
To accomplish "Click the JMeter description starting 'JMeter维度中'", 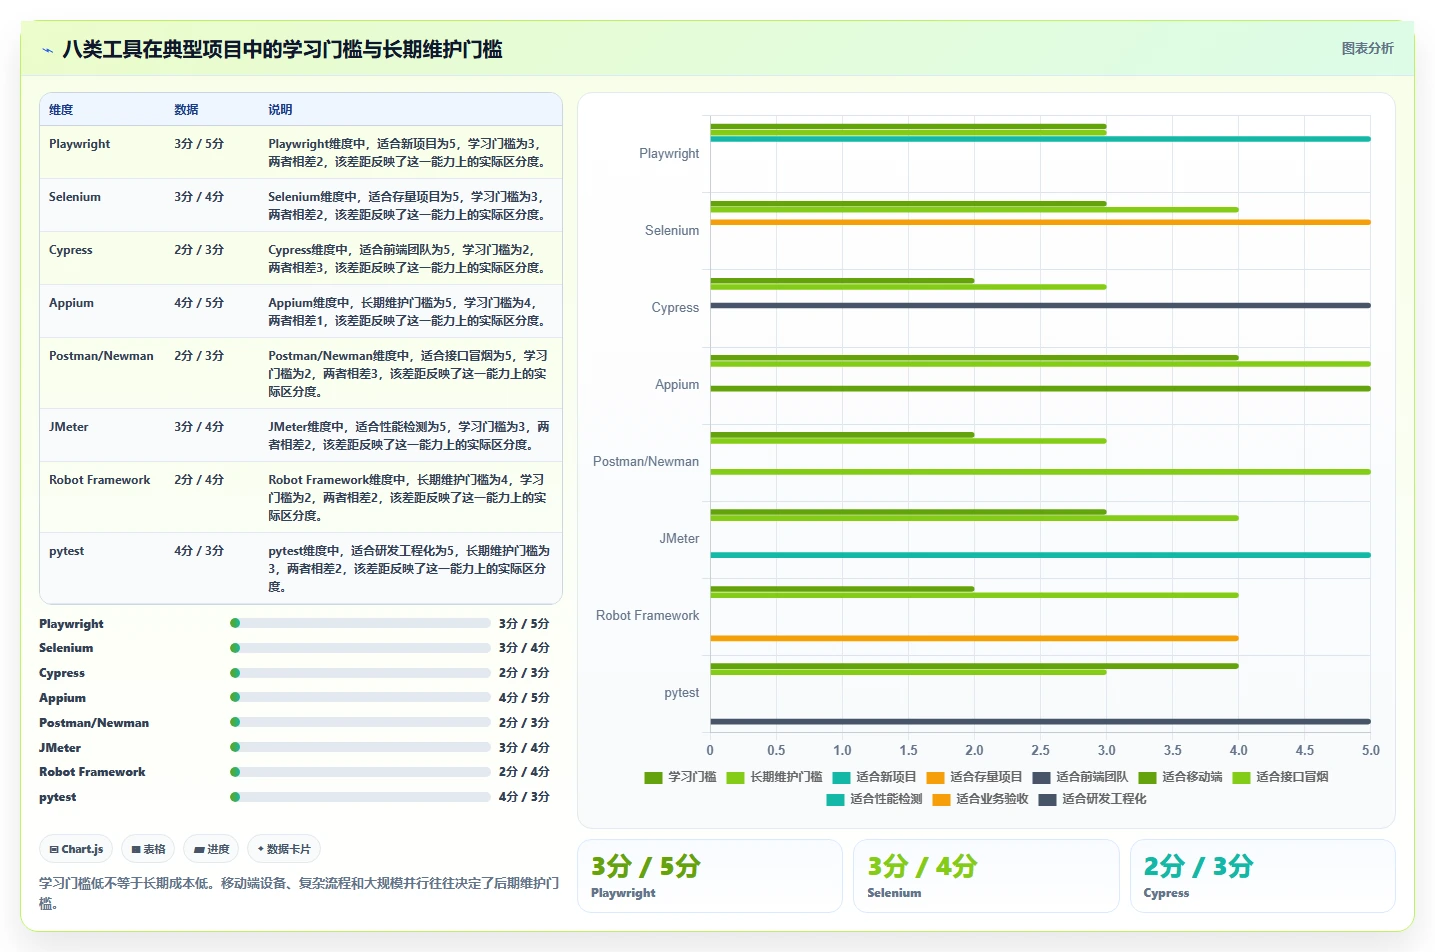I will coord(408,436).
